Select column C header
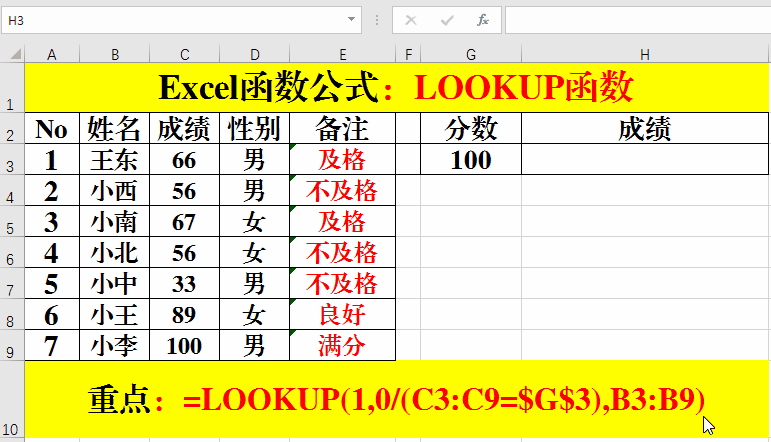The image size is (771, 442). point(184,55)
